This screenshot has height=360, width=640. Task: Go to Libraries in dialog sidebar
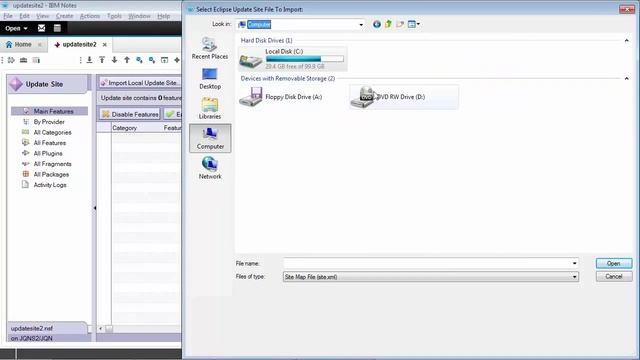coord(210,108)
